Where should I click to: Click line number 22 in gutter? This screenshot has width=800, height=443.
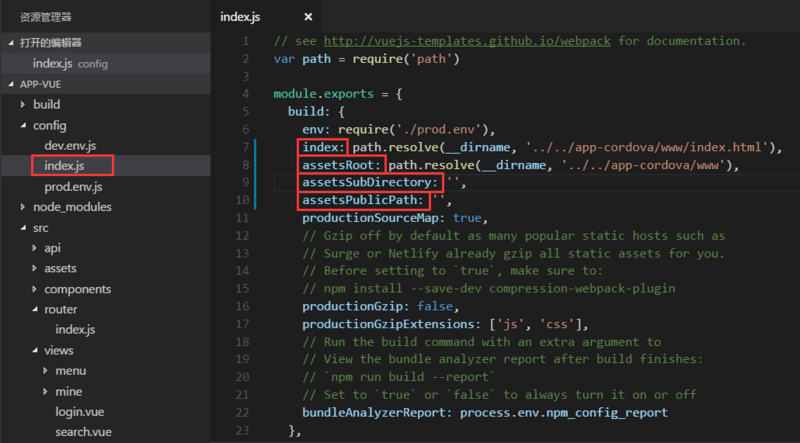(x=242, y=412)
